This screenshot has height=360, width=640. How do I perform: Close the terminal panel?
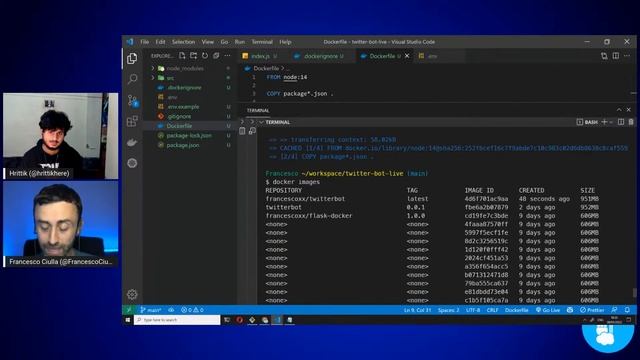629,110
